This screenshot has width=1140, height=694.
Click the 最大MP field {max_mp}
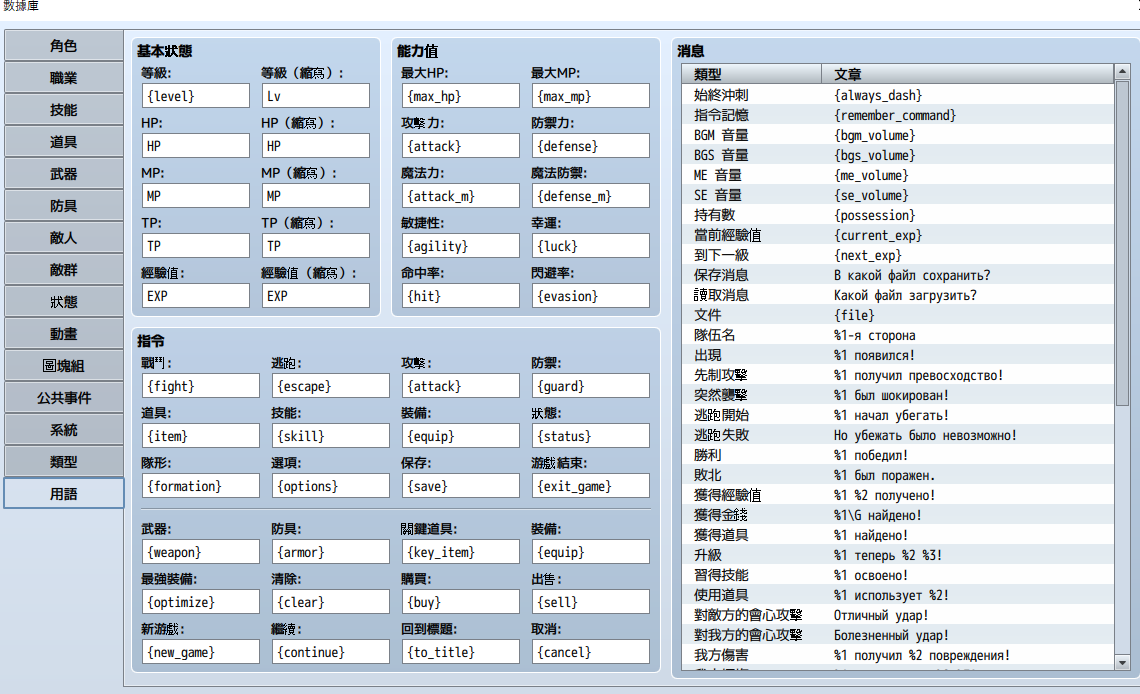[590, 96]
